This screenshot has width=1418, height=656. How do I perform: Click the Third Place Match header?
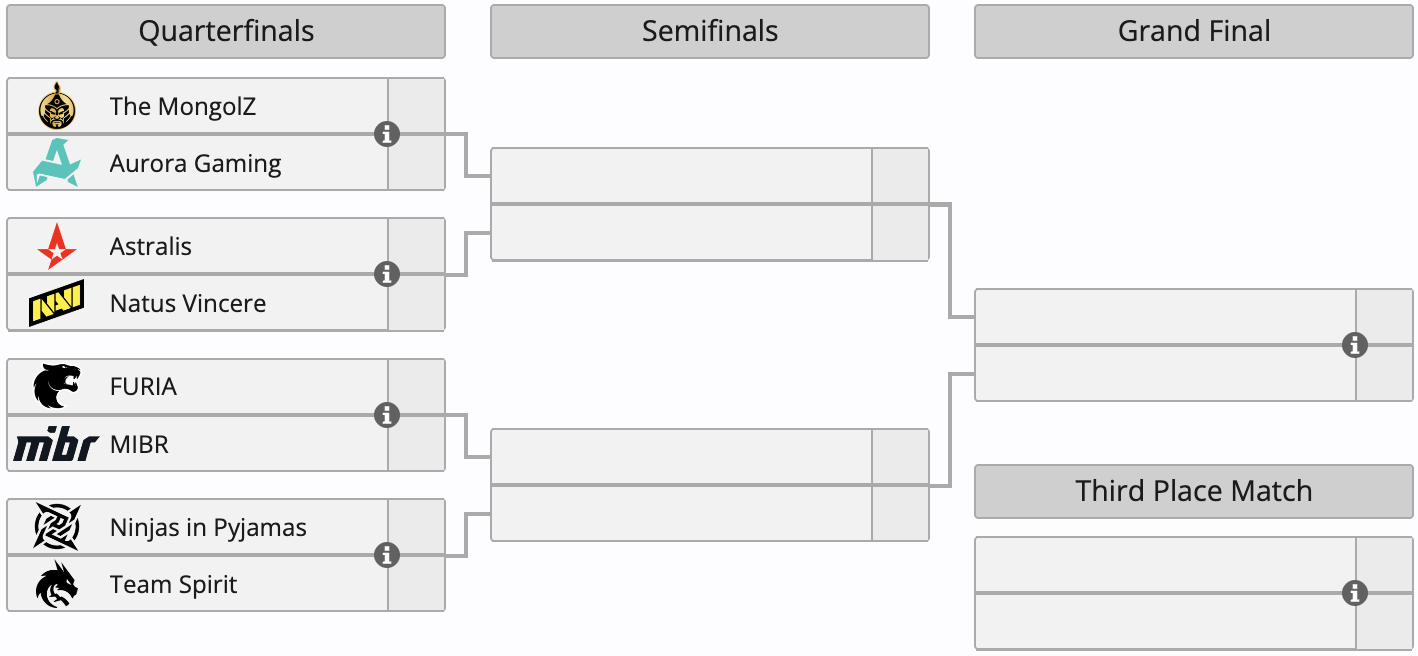click(x=1194, y=491)
